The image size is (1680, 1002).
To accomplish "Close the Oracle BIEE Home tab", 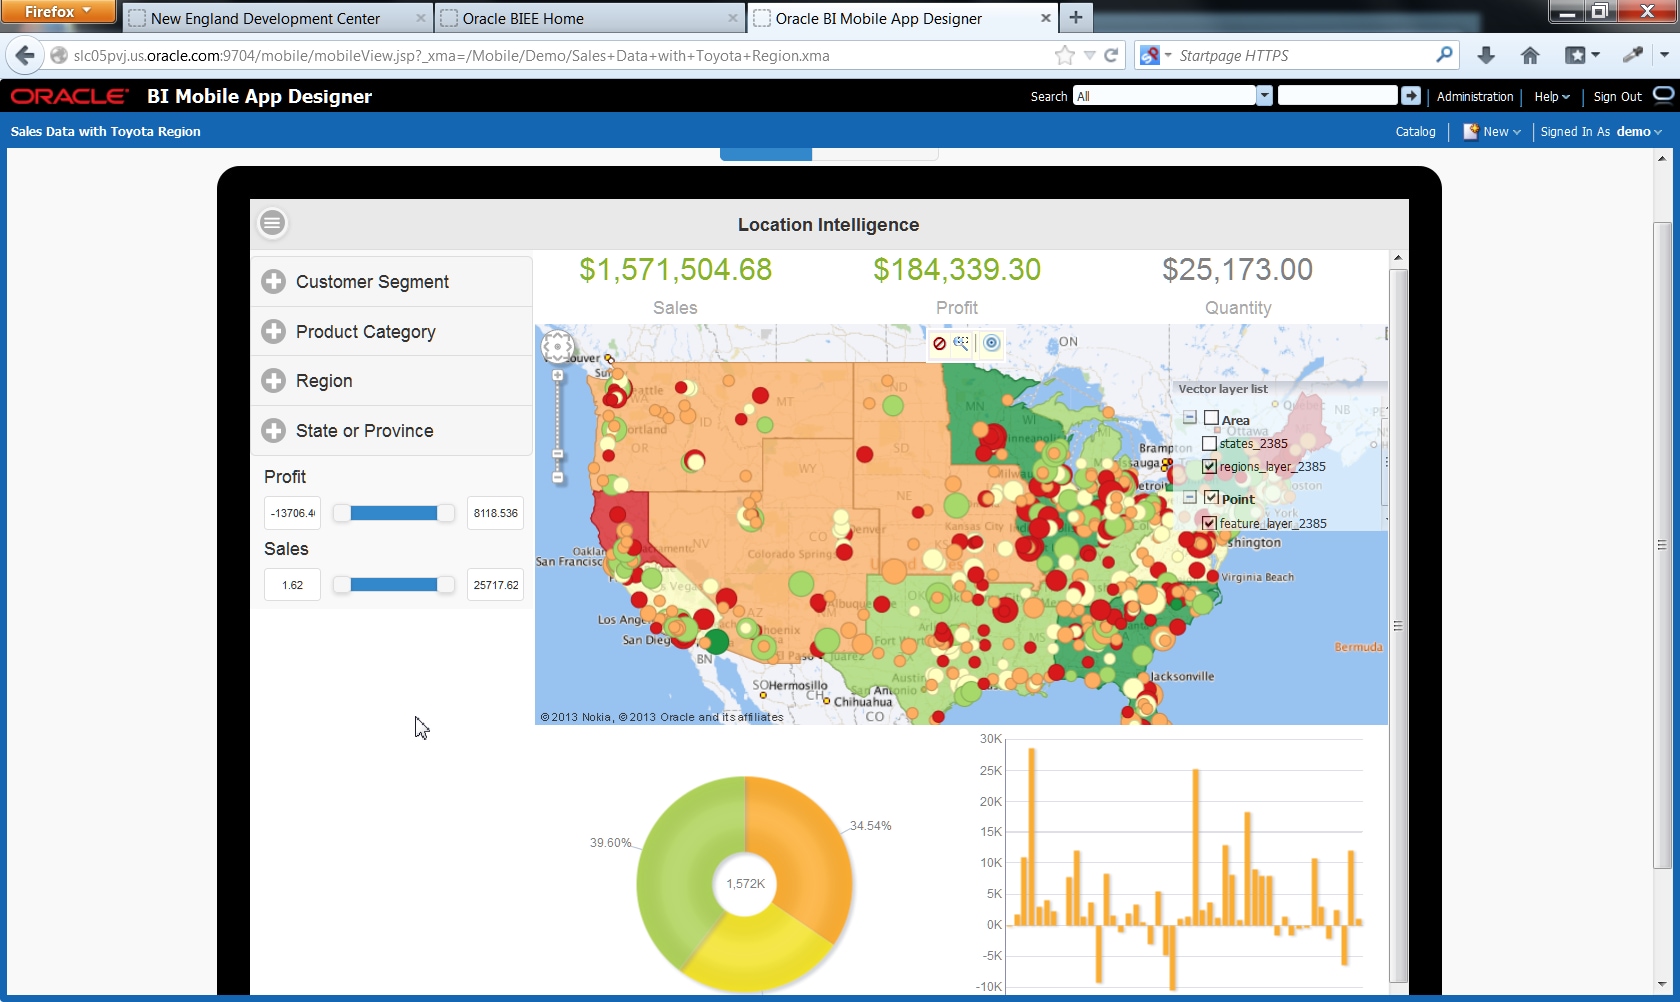I will click(x=733, y=18).
